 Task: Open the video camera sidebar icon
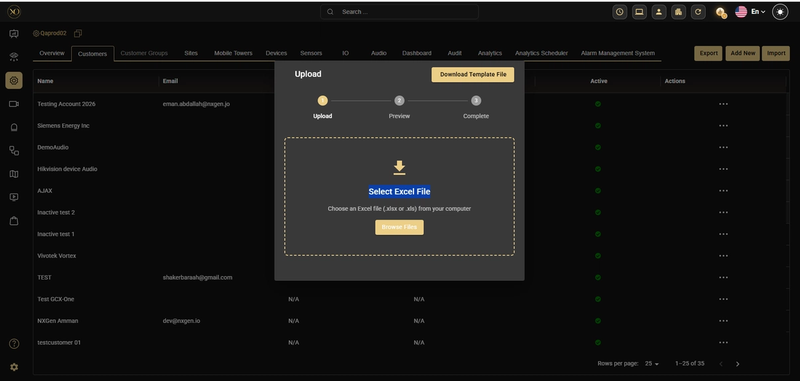click(x=14, y=104)
